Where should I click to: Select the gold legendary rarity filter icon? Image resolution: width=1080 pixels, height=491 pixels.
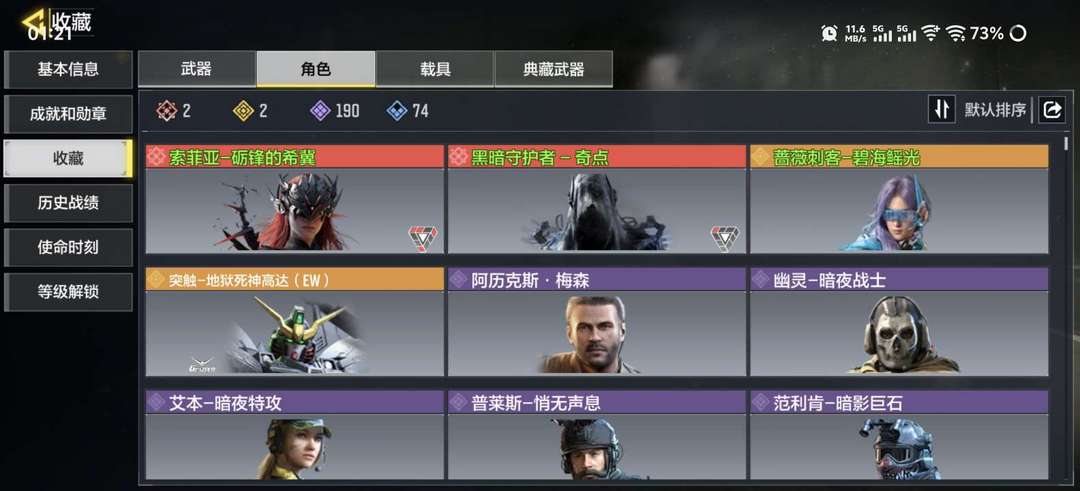click(243, 111)
